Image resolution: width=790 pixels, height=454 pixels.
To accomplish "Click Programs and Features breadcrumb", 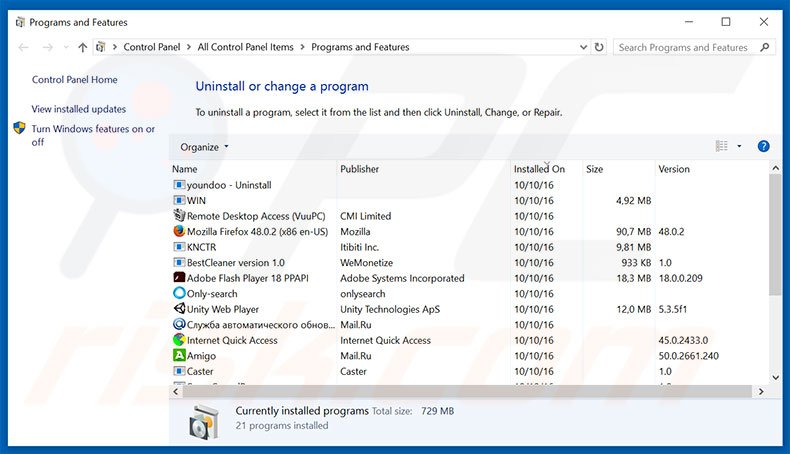I will pyautogui.click(x=360, y=47).
